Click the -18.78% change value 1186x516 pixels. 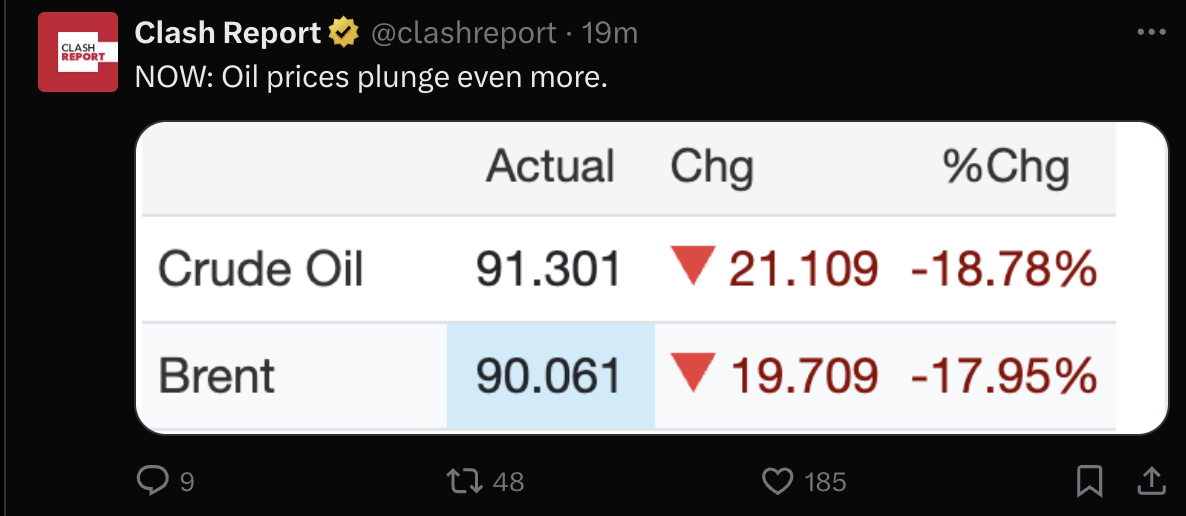[x=1003, y=269]
